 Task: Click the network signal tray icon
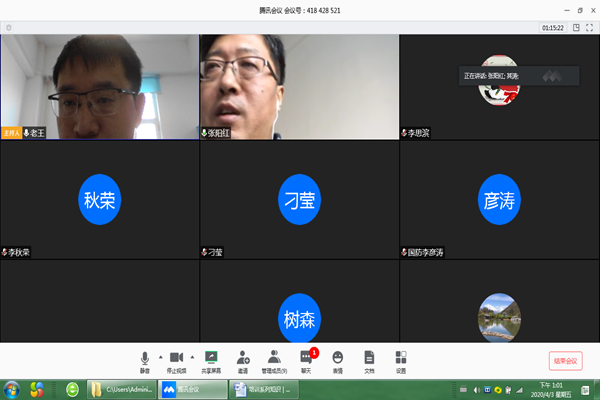click(519, 390)
